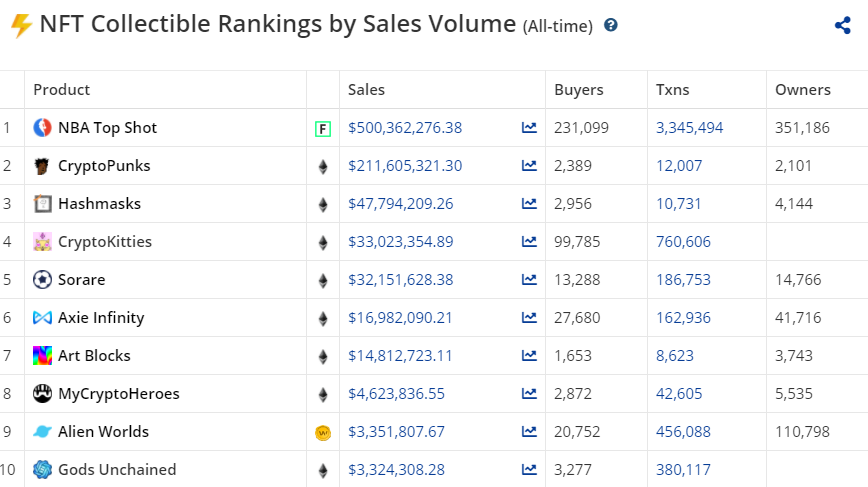Screen dimensions: 868x487
Task: Click the Gods Unchained logo icon
Action: (x=43, y=469)
